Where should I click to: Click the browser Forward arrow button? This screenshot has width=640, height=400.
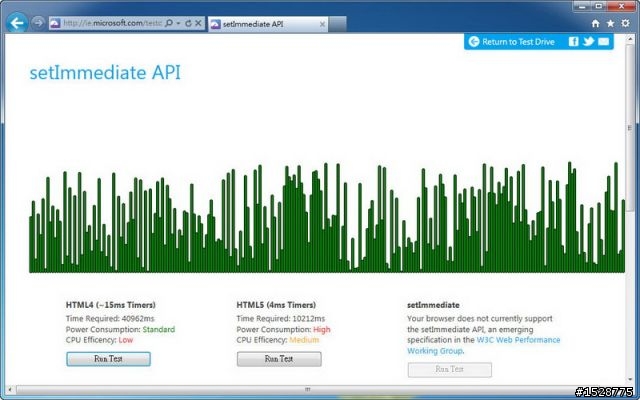38,23
